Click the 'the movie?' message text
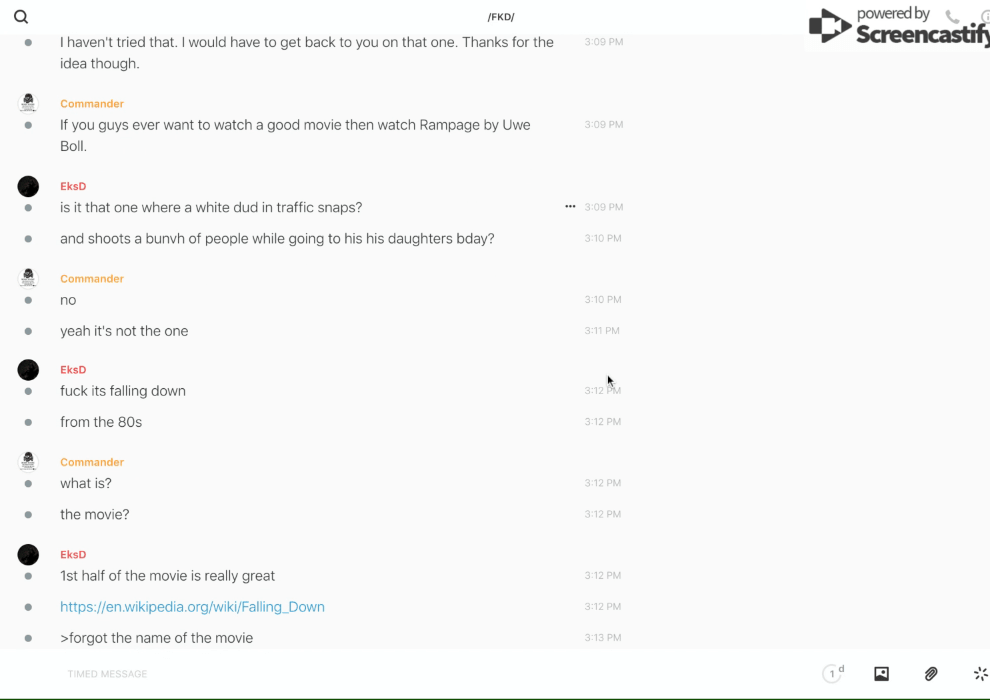Screen dimensions: 990x700 pos(95,515)
